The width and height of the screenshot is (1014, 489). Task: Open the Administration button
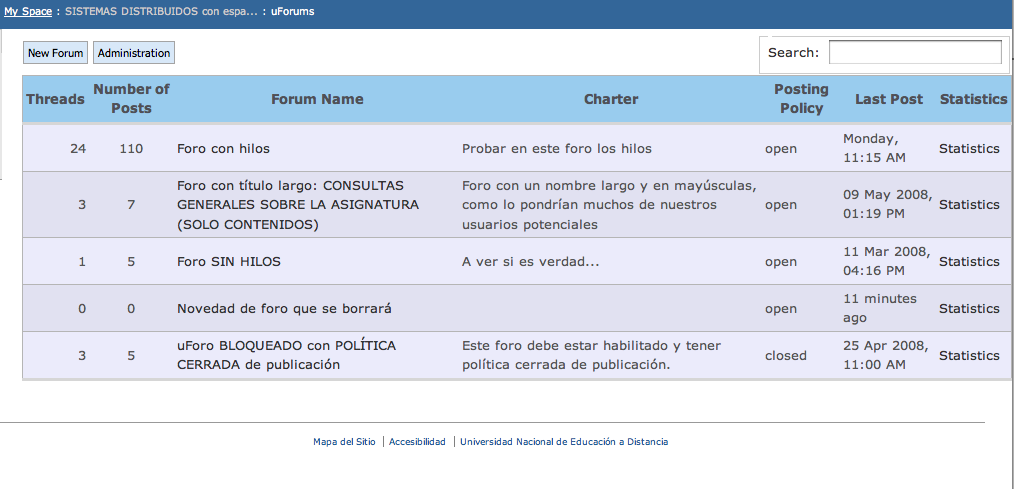tap(134, 53)
